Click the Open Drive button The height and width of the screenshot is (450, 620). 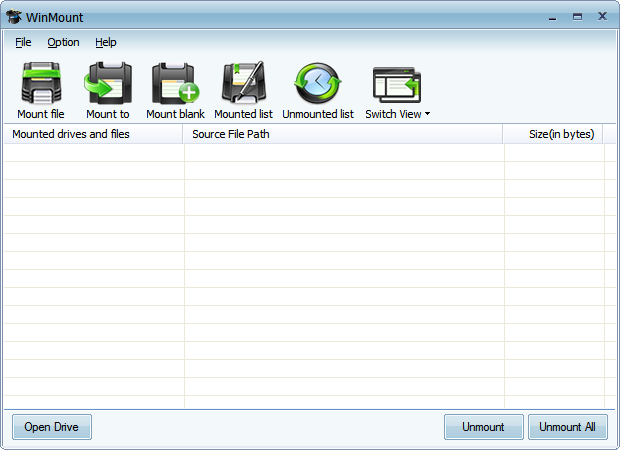click(x=52, y=427)
